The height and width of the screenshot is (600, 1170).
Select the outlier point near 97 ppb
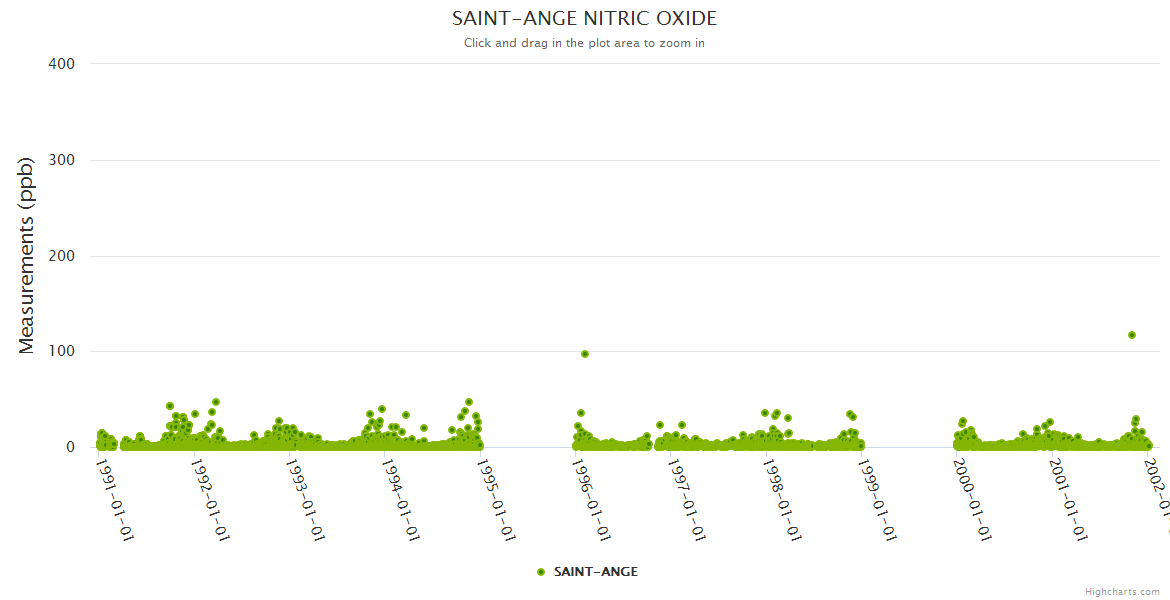pos(585,354)
